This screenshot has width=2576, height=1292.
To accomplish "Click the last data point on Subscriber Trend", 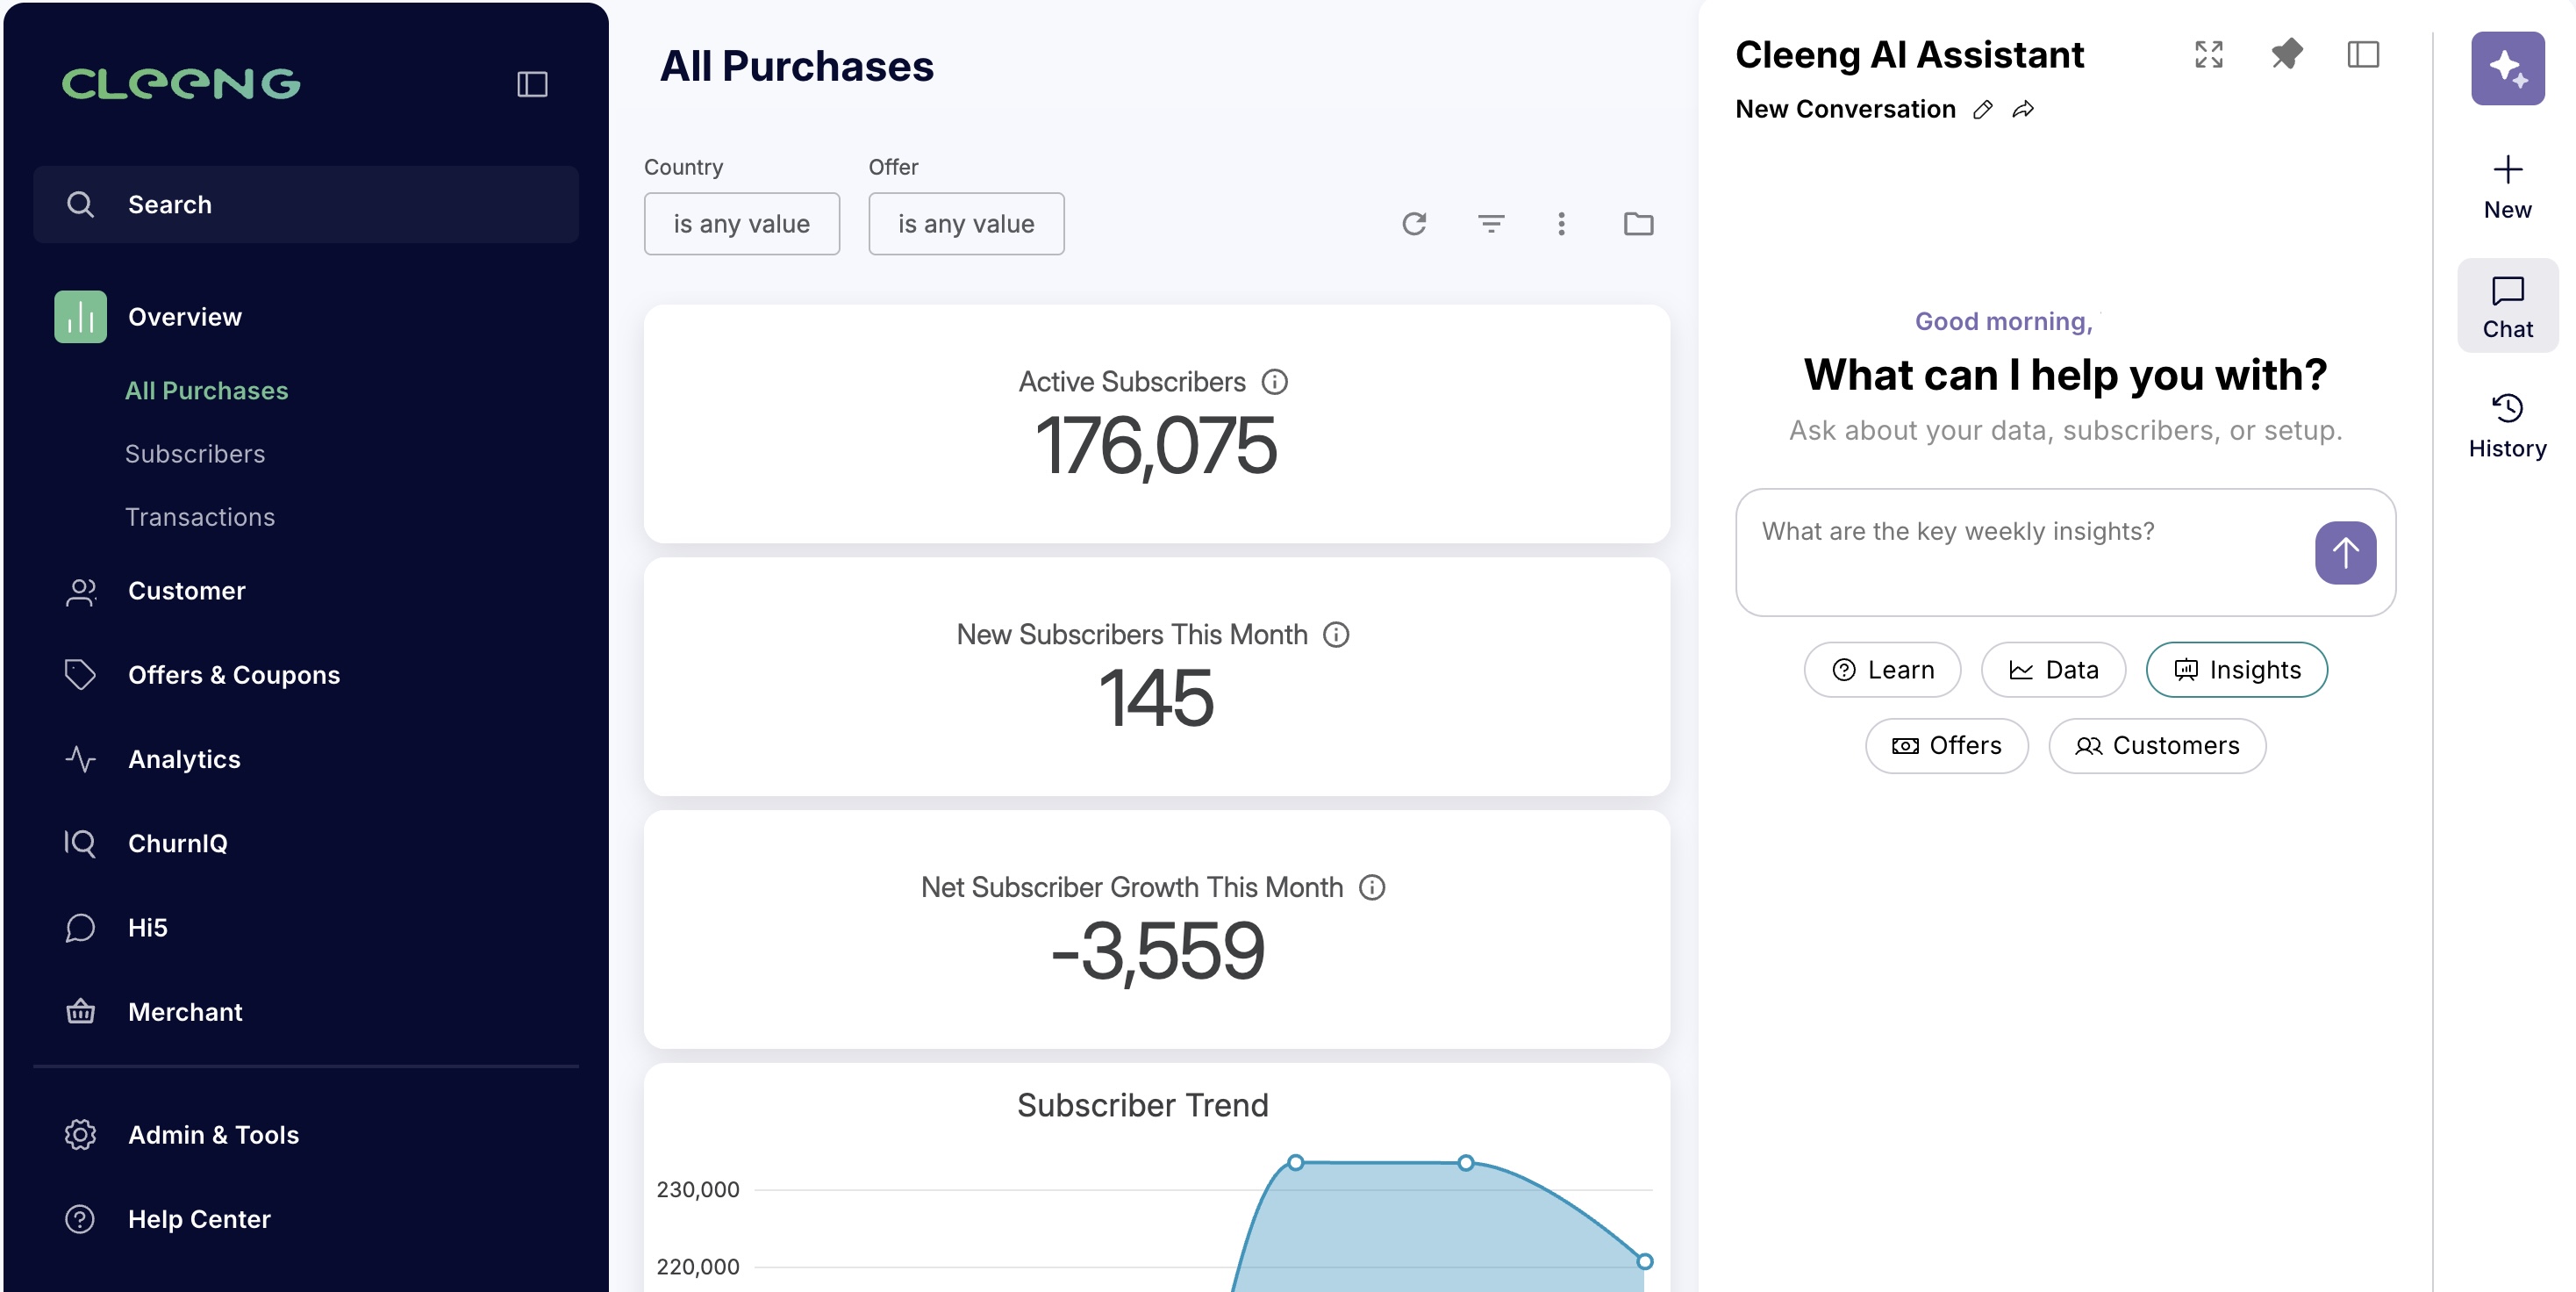I will 1645,1262.
